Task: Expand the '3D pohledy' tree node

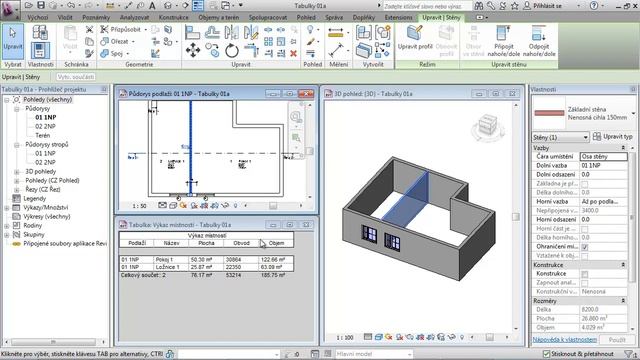Action: point(17,172)
